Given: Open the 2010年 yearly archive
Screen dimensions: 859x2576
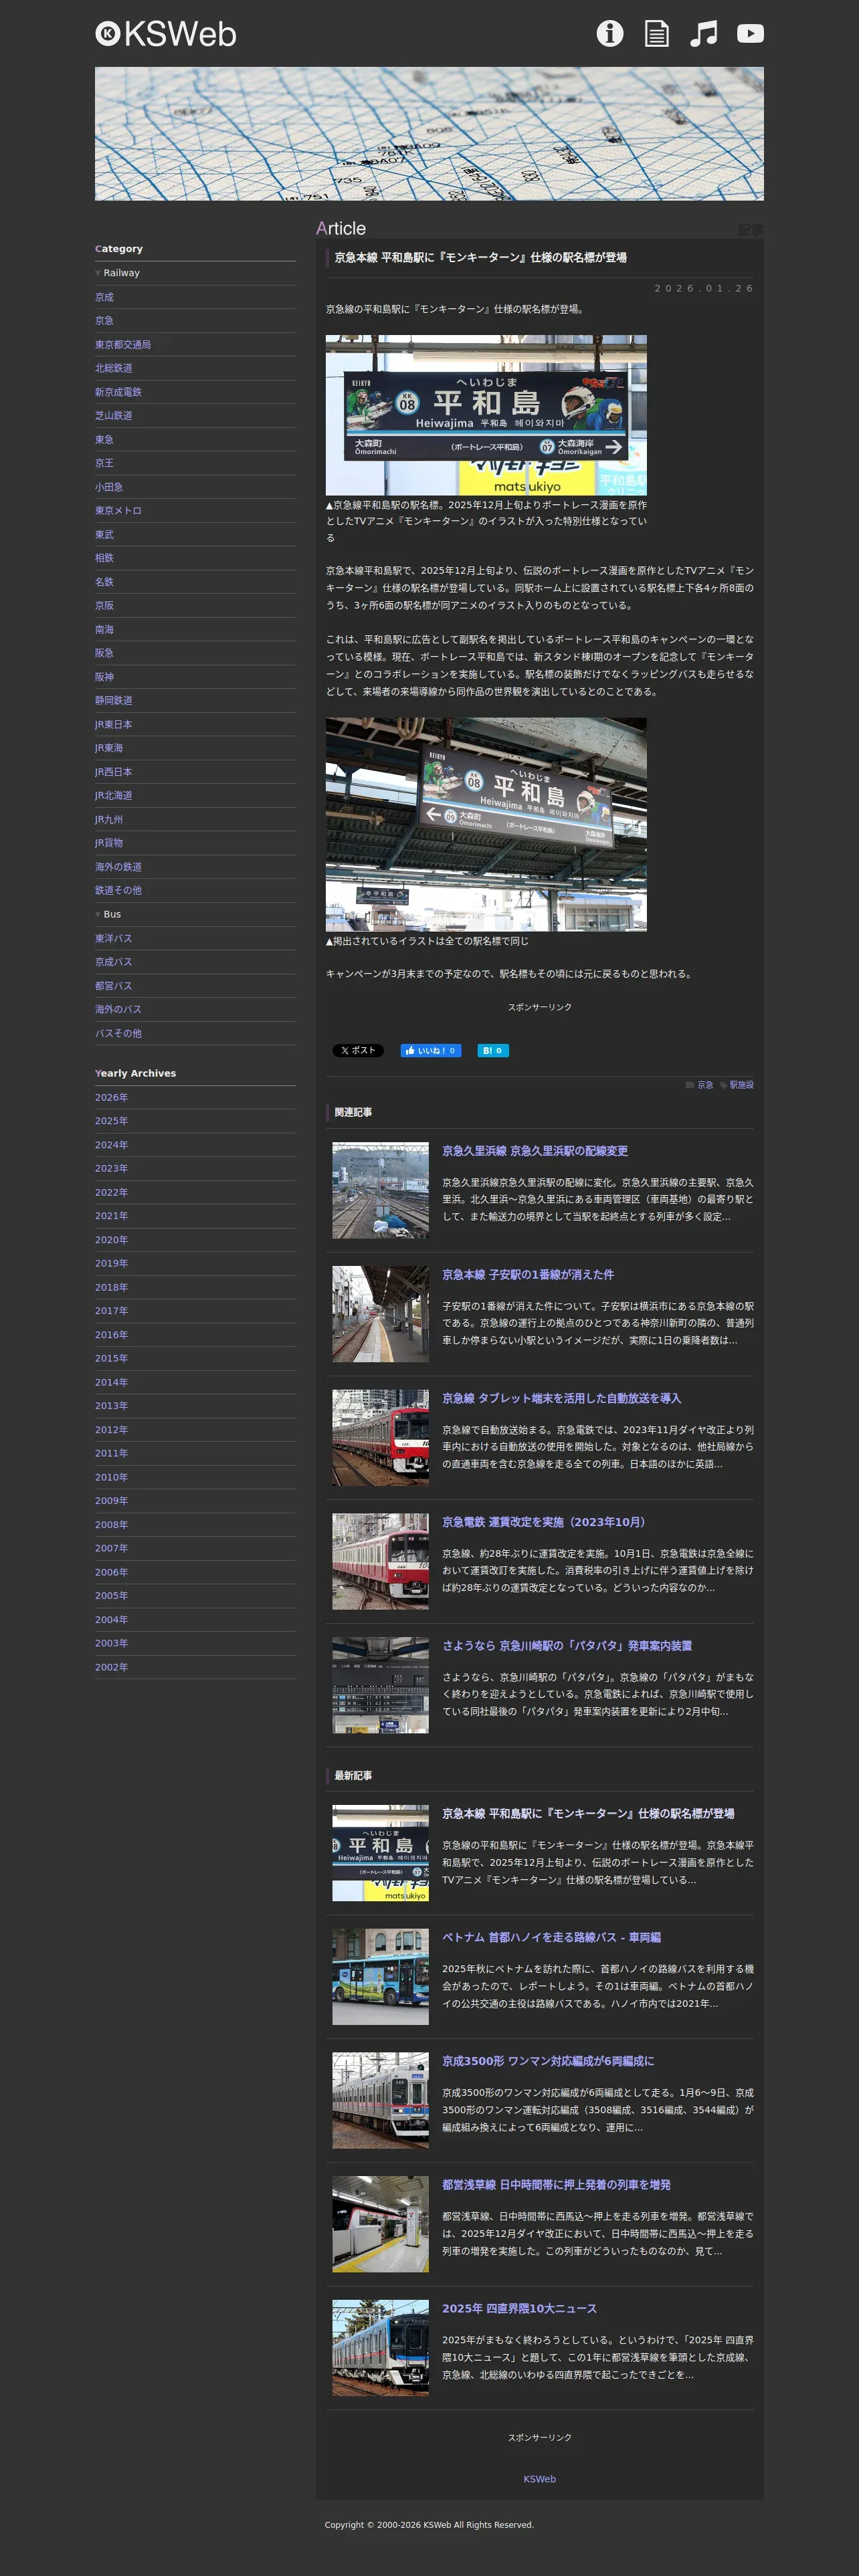Looking at the screenshot, I should tap(111, 1477).
